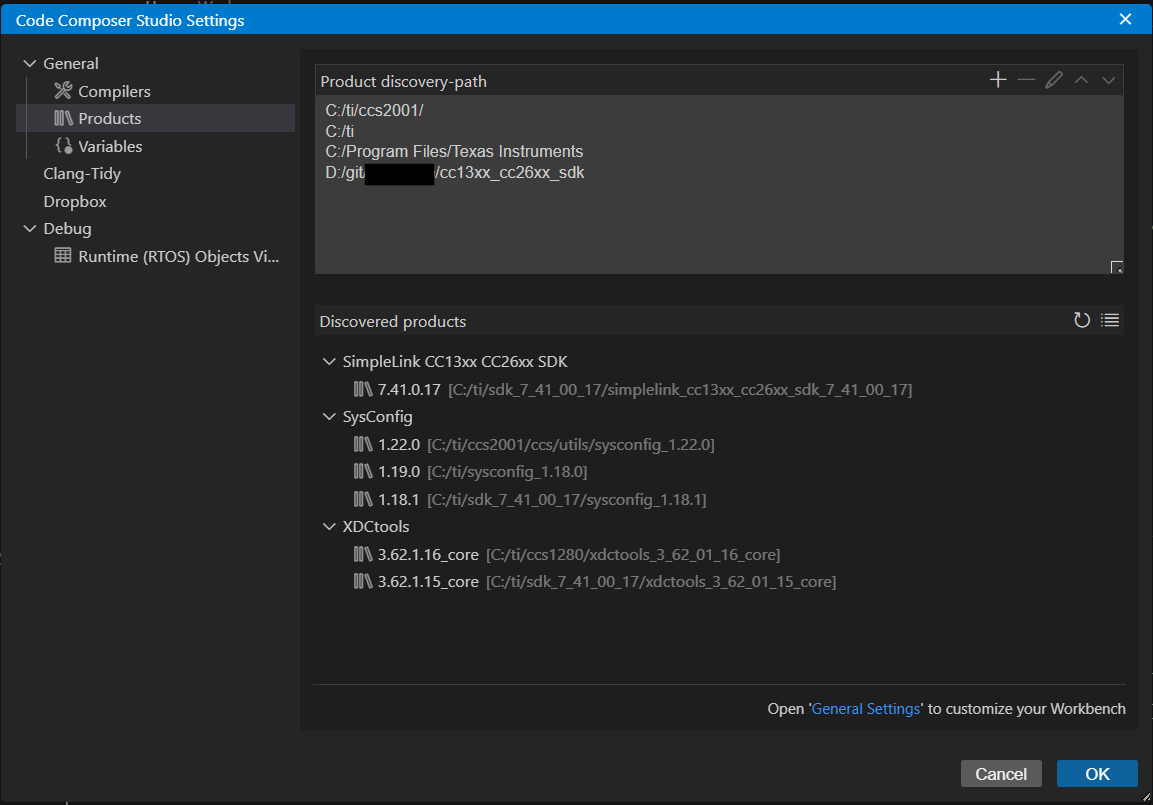Click the Products books icon in sidebar
Screen dimensions: 1153x805
click(63, 118)
